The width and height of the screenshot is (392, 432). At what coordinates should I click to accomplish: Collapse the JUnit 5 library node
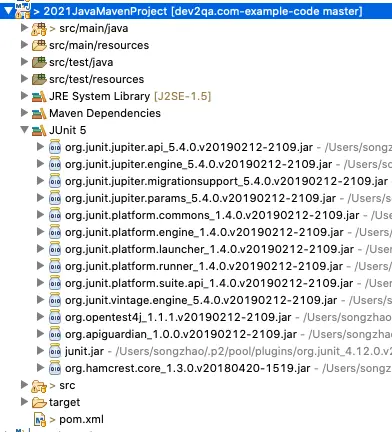[24, 129]
